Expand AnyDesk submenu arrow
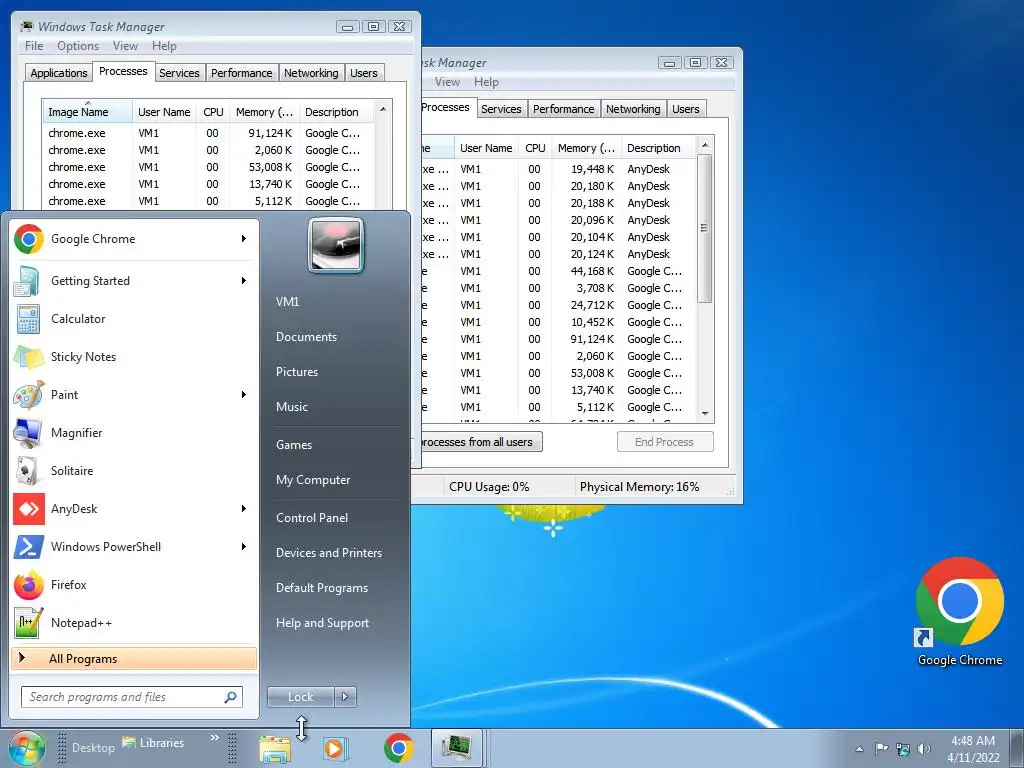Viewport: 1024px width, 768px height. [244, 509]
